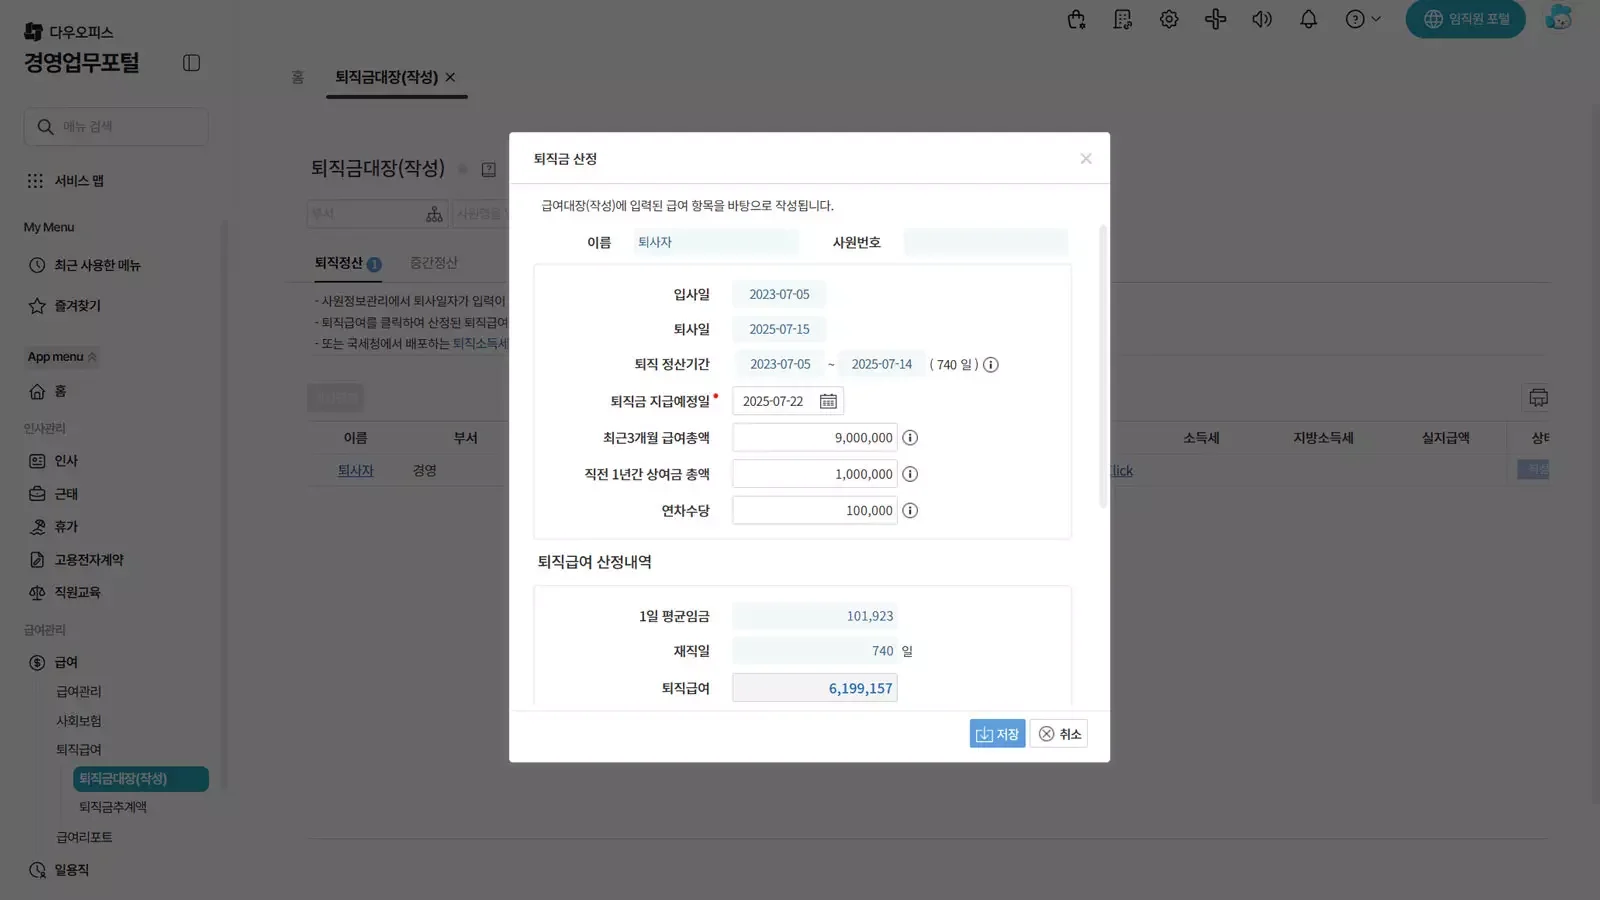Click the building icon in the top bar
Screen dimensions: 1600x900
tap(1122, 19)
